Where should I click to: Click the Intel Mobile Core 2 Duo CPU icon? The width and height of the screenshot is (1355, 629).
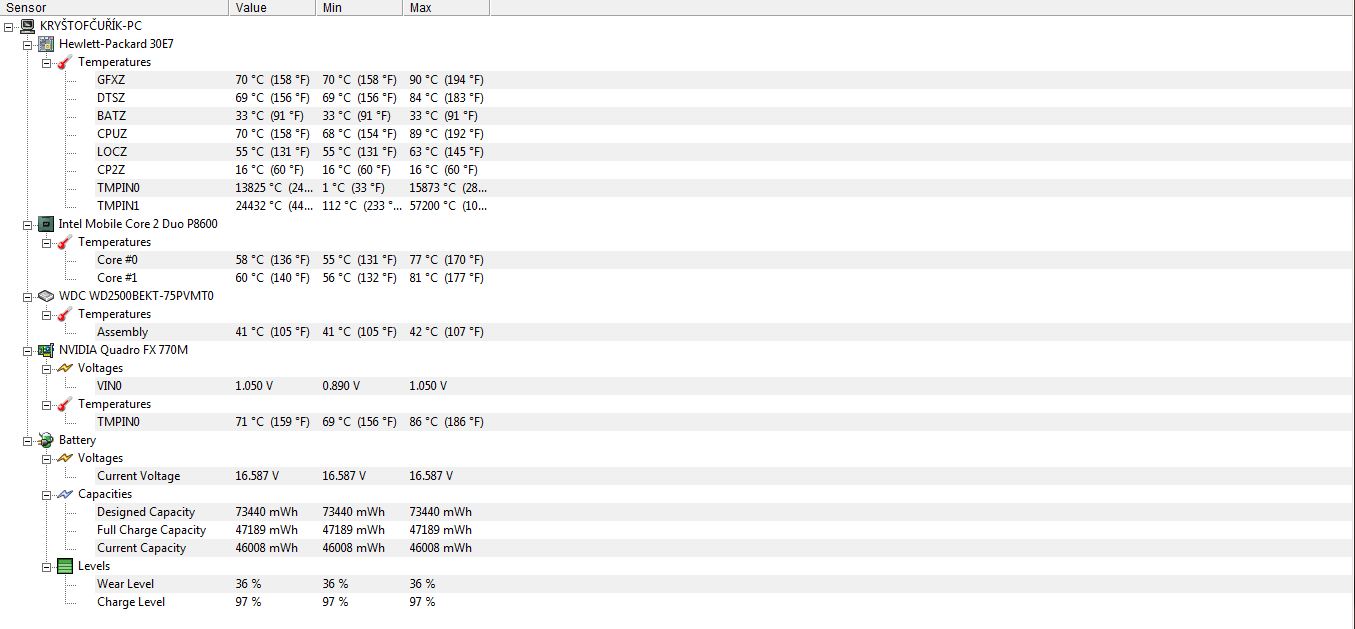[45, 224]
